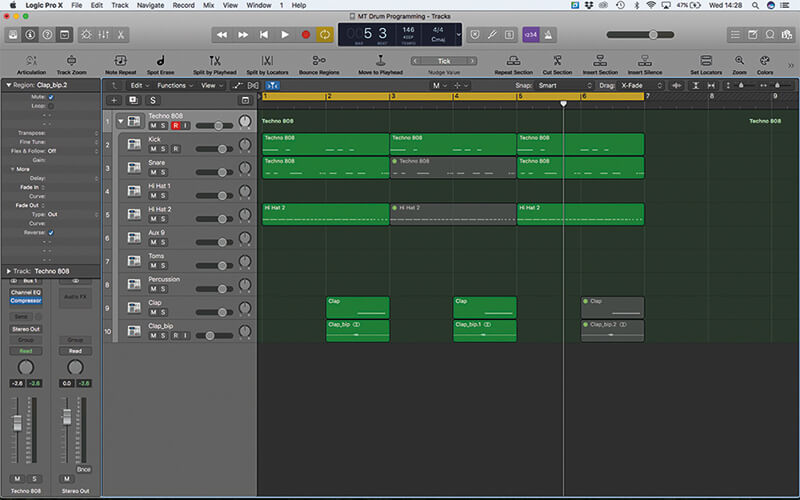Click Cut Section icon
This screenshot has height=500, width=800.
click(x=557, y=61)
